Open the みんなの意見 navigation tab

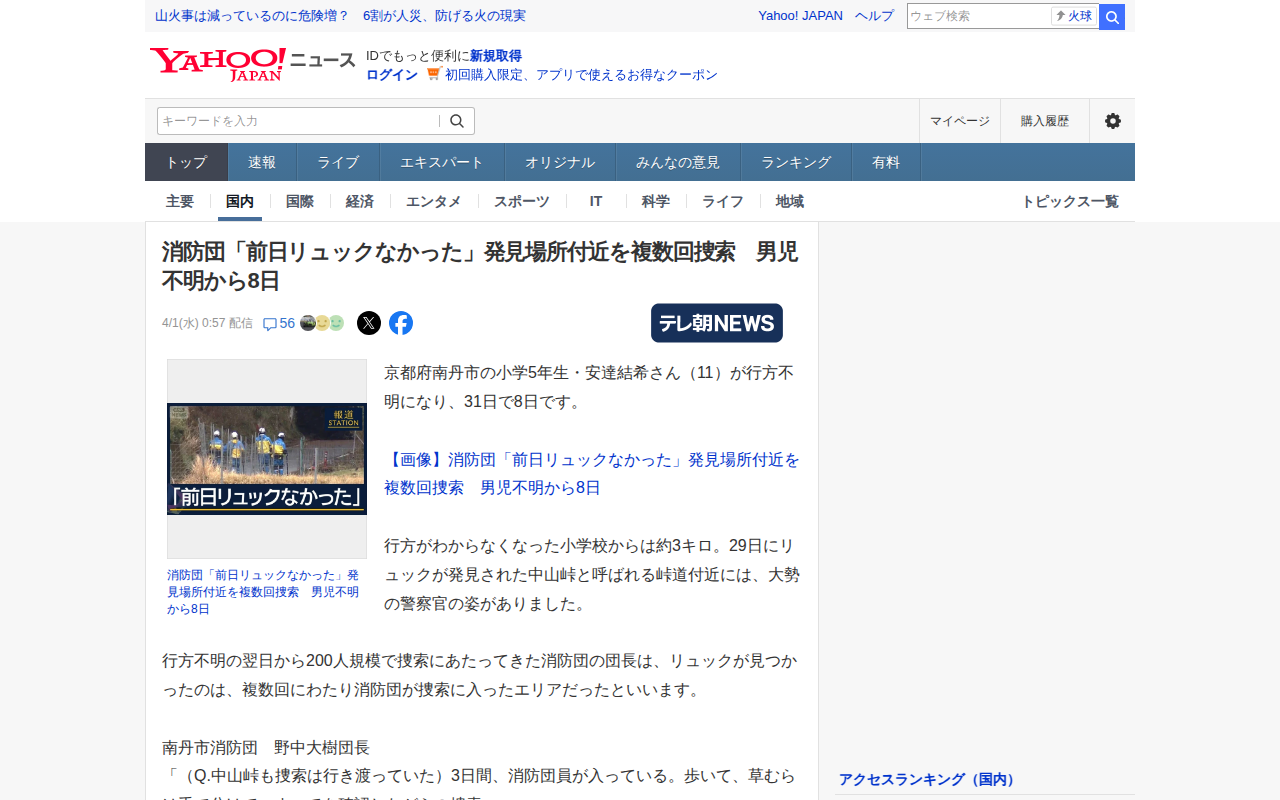tap(678, 162)
